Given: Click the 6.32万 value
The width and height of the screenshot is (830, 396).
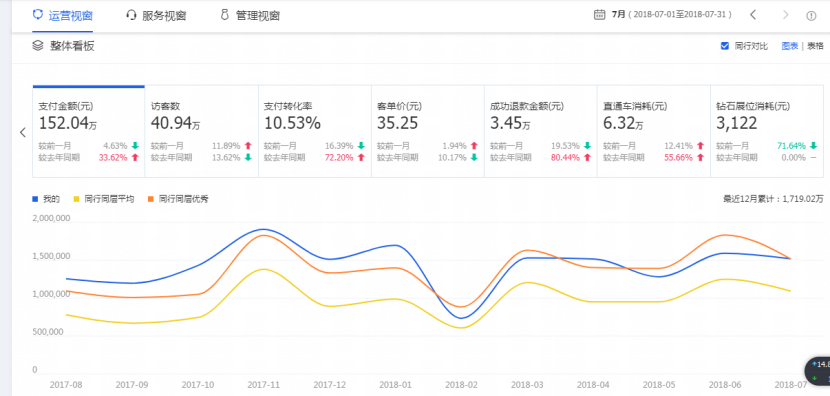Looking at the screenshot, I should click(x=624, y=123).
